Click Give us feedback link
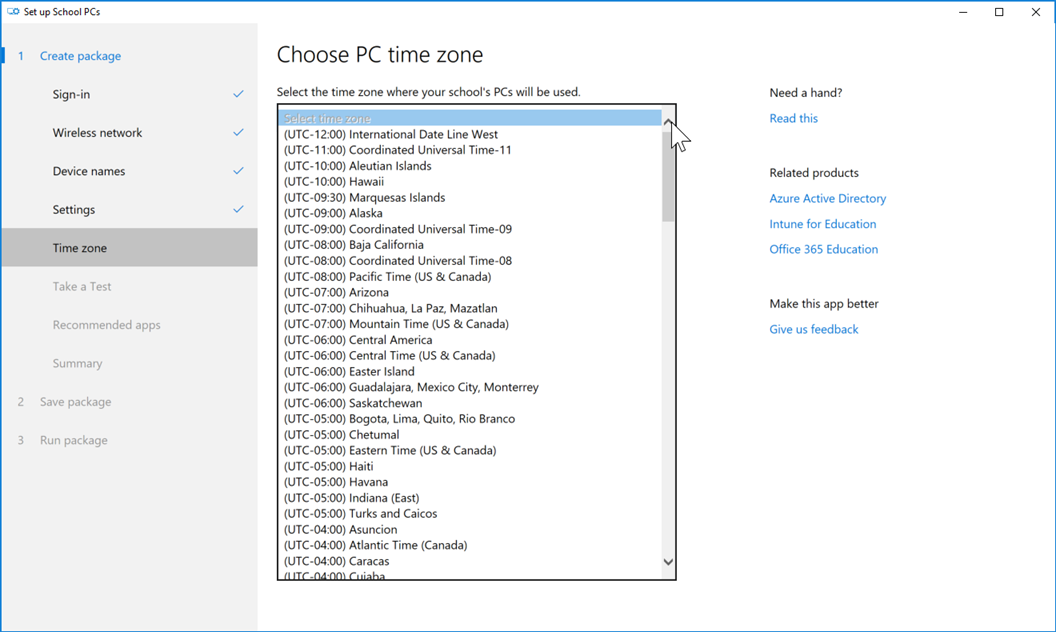 pyautogui.click(x=813, y=329)
